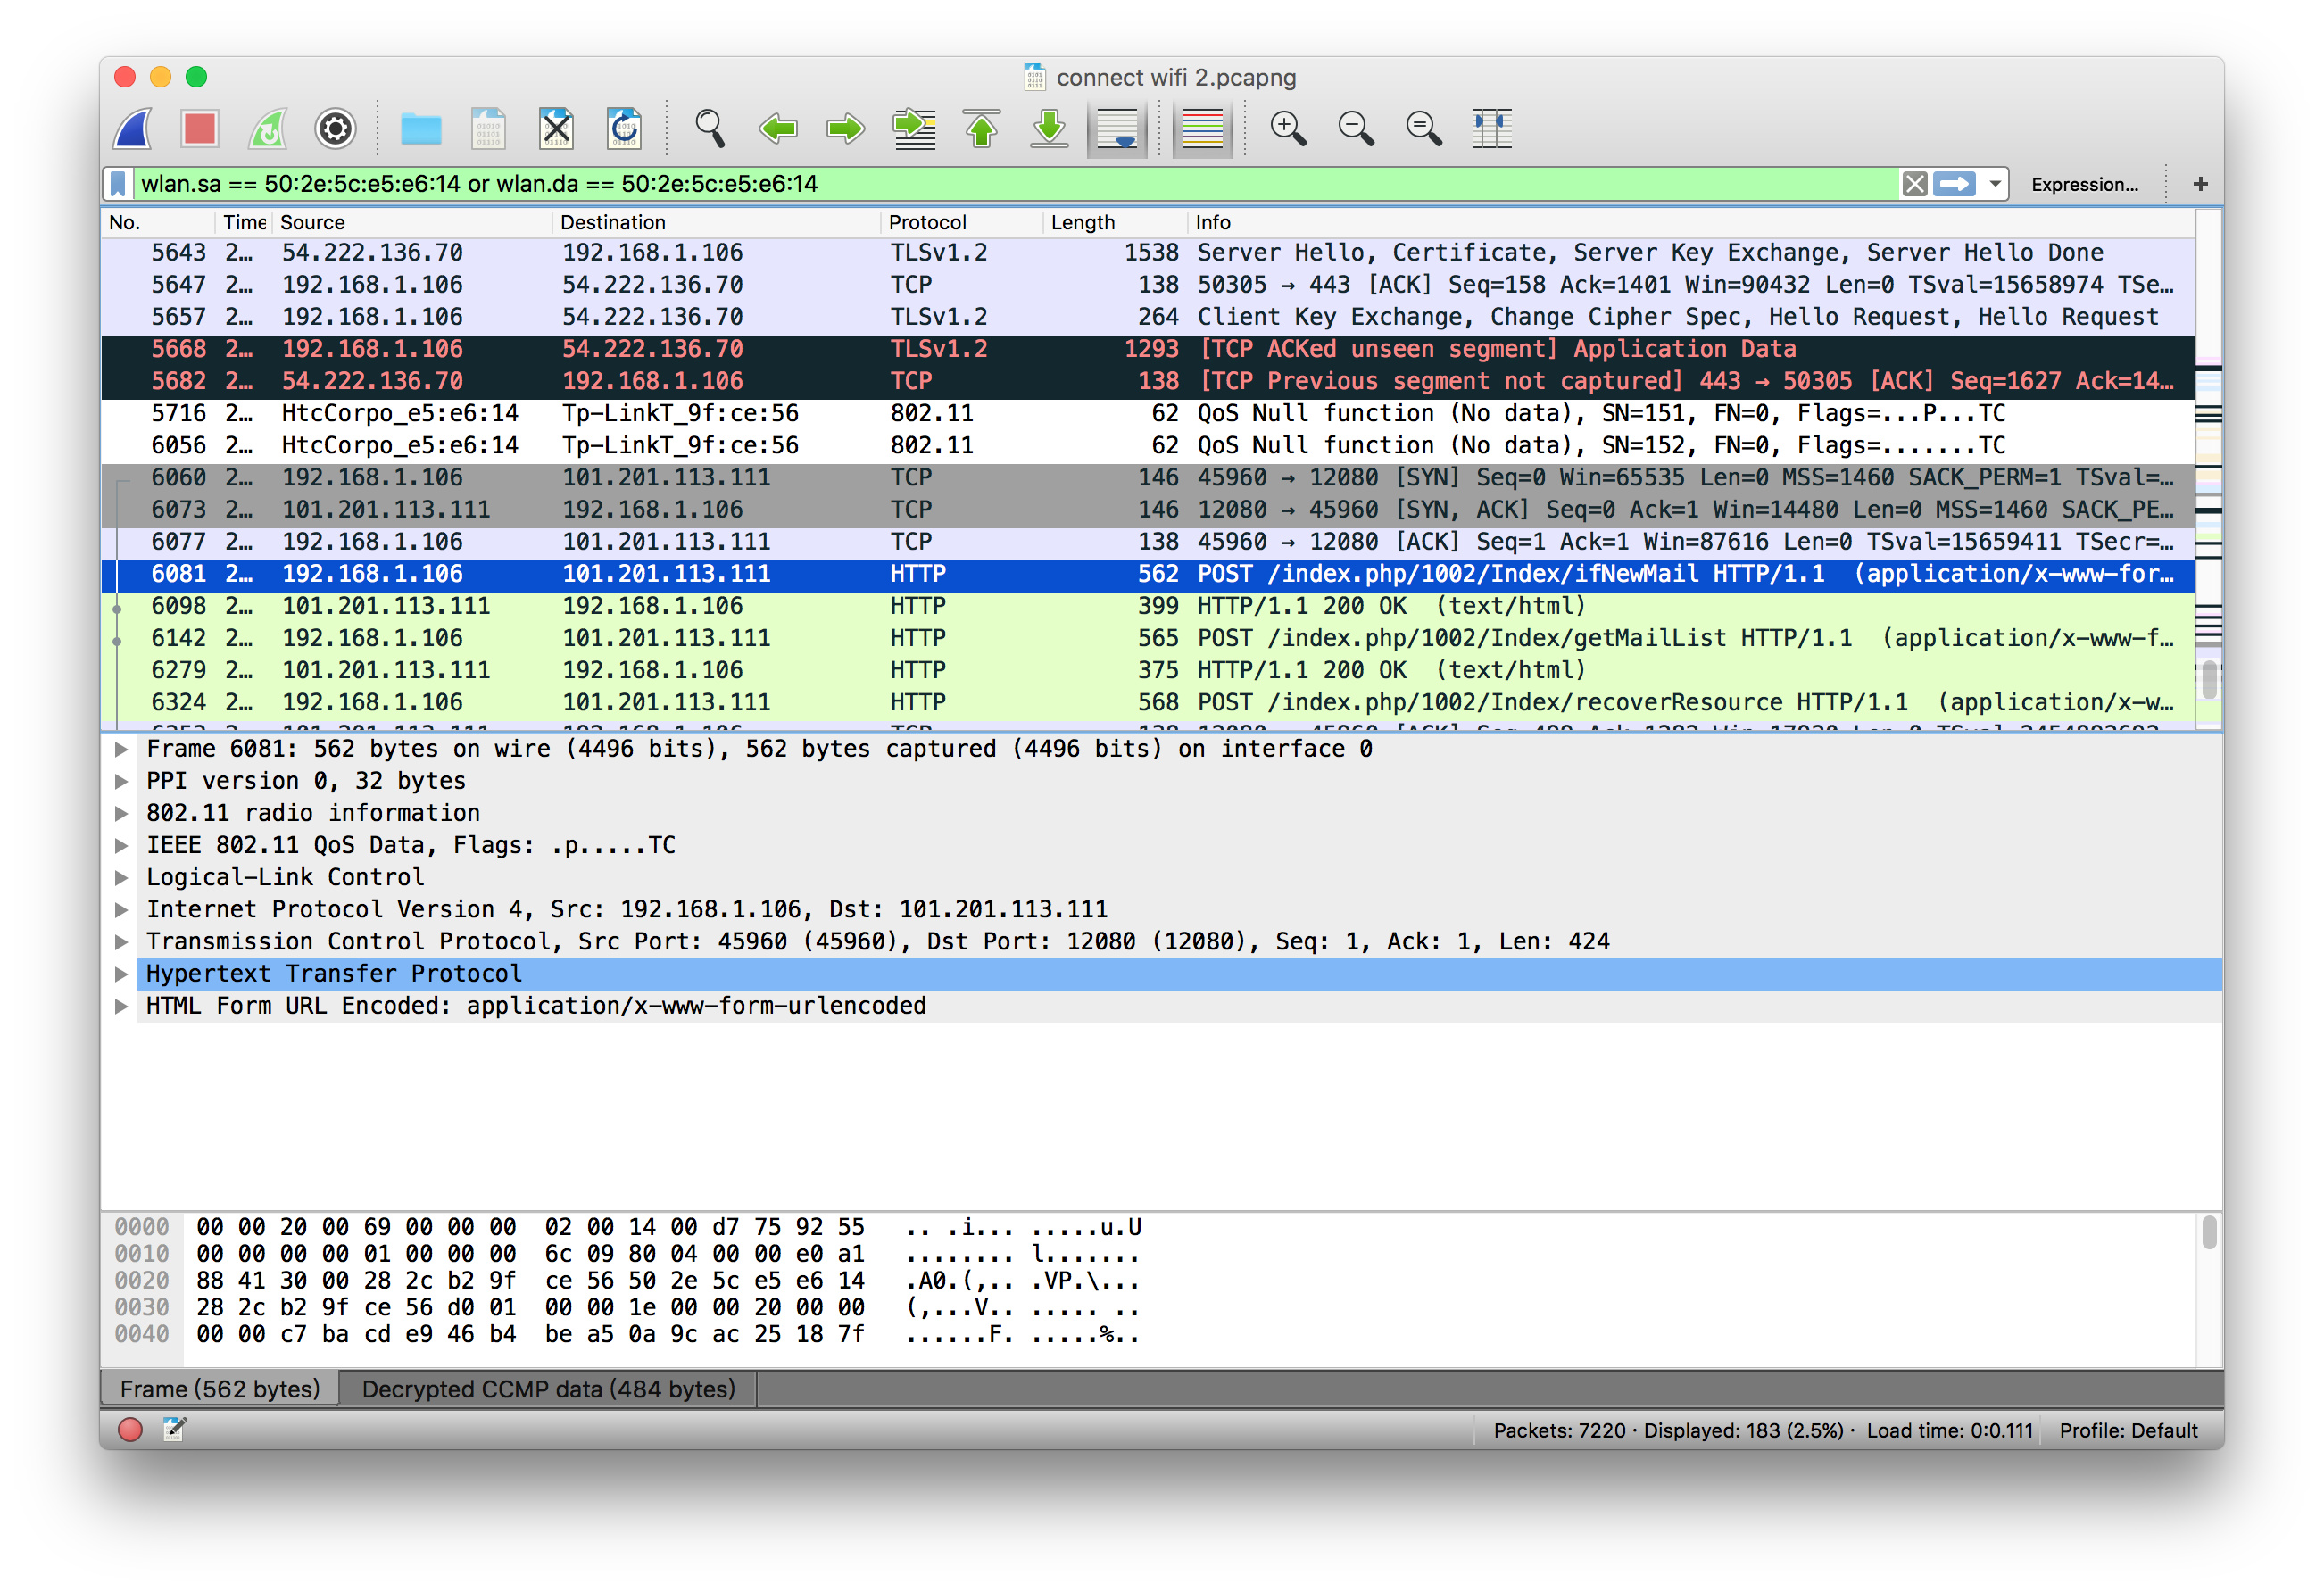Toggle packet list colorization
This screenshot has height=1592, width=2324.
coord(1201,129)
